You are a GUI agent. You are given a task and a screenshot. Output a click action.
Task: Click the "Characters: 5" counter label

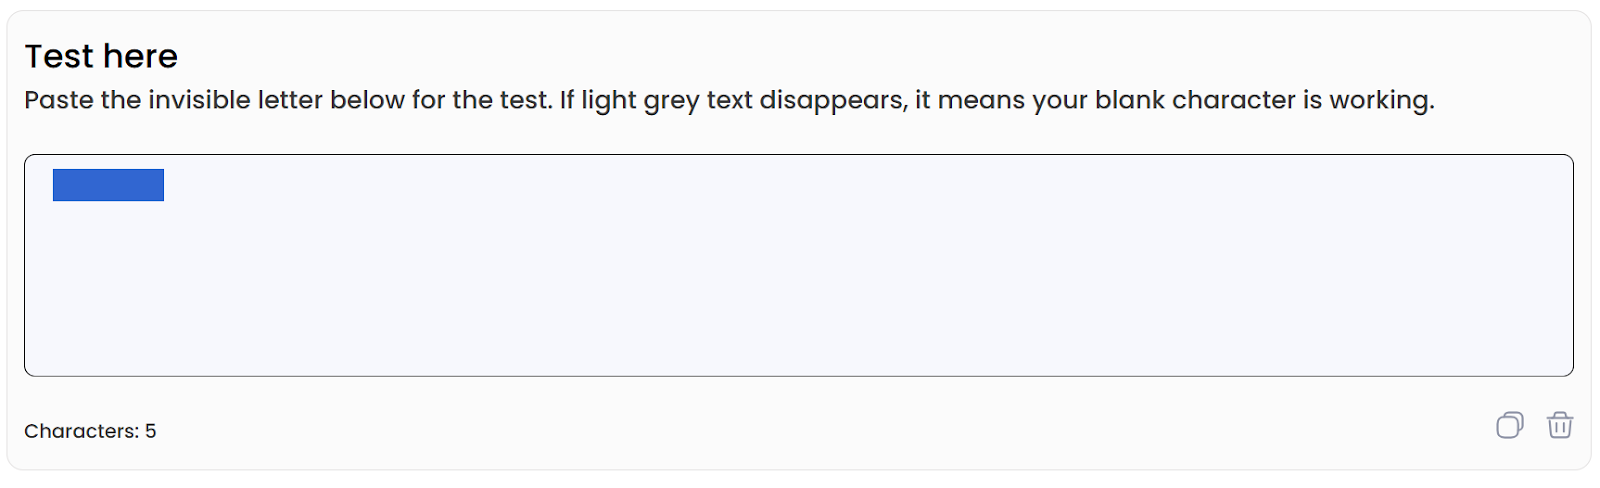[90, 431]
